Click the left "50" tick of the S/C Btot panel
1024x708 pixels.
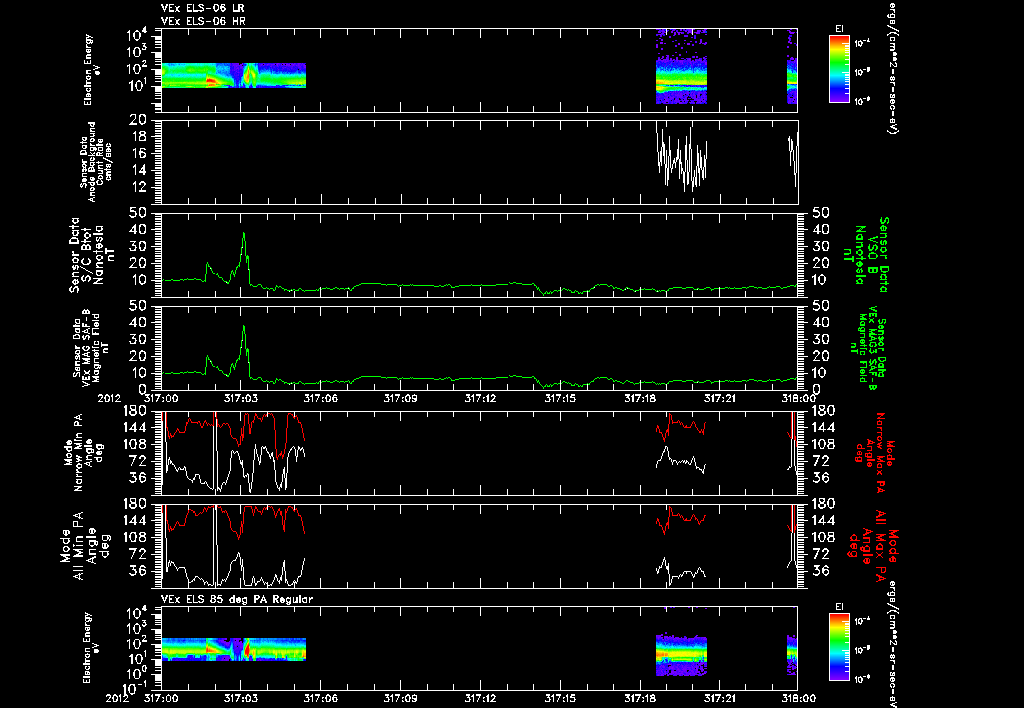[138, 213]
